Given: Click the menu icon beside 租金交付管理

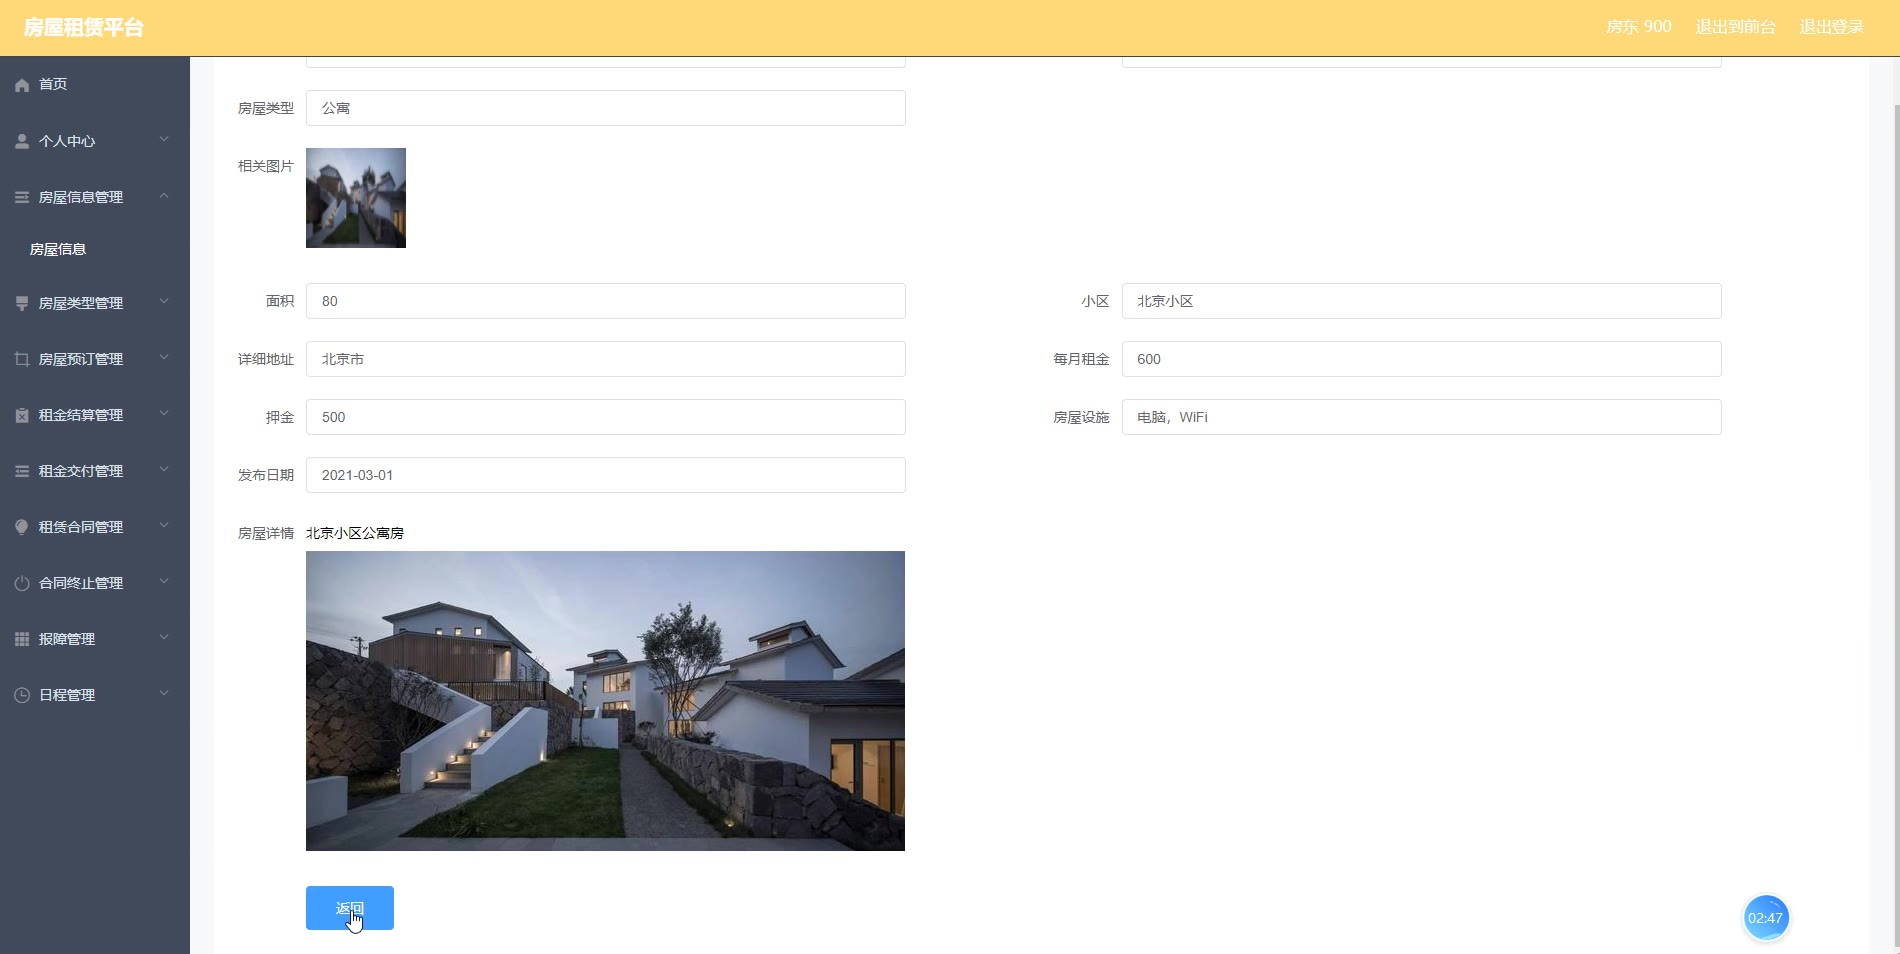Looking at the screenshot, I should pos(22,471).
